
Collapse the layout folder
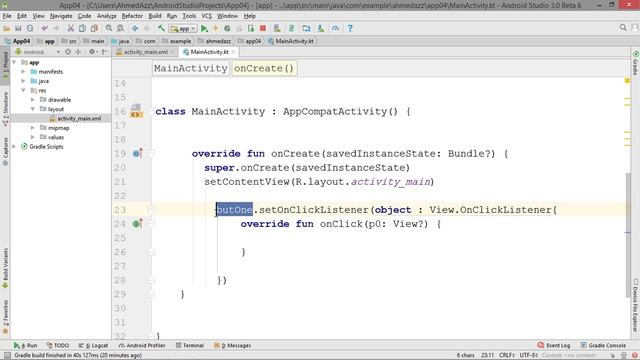coord(33,109)
